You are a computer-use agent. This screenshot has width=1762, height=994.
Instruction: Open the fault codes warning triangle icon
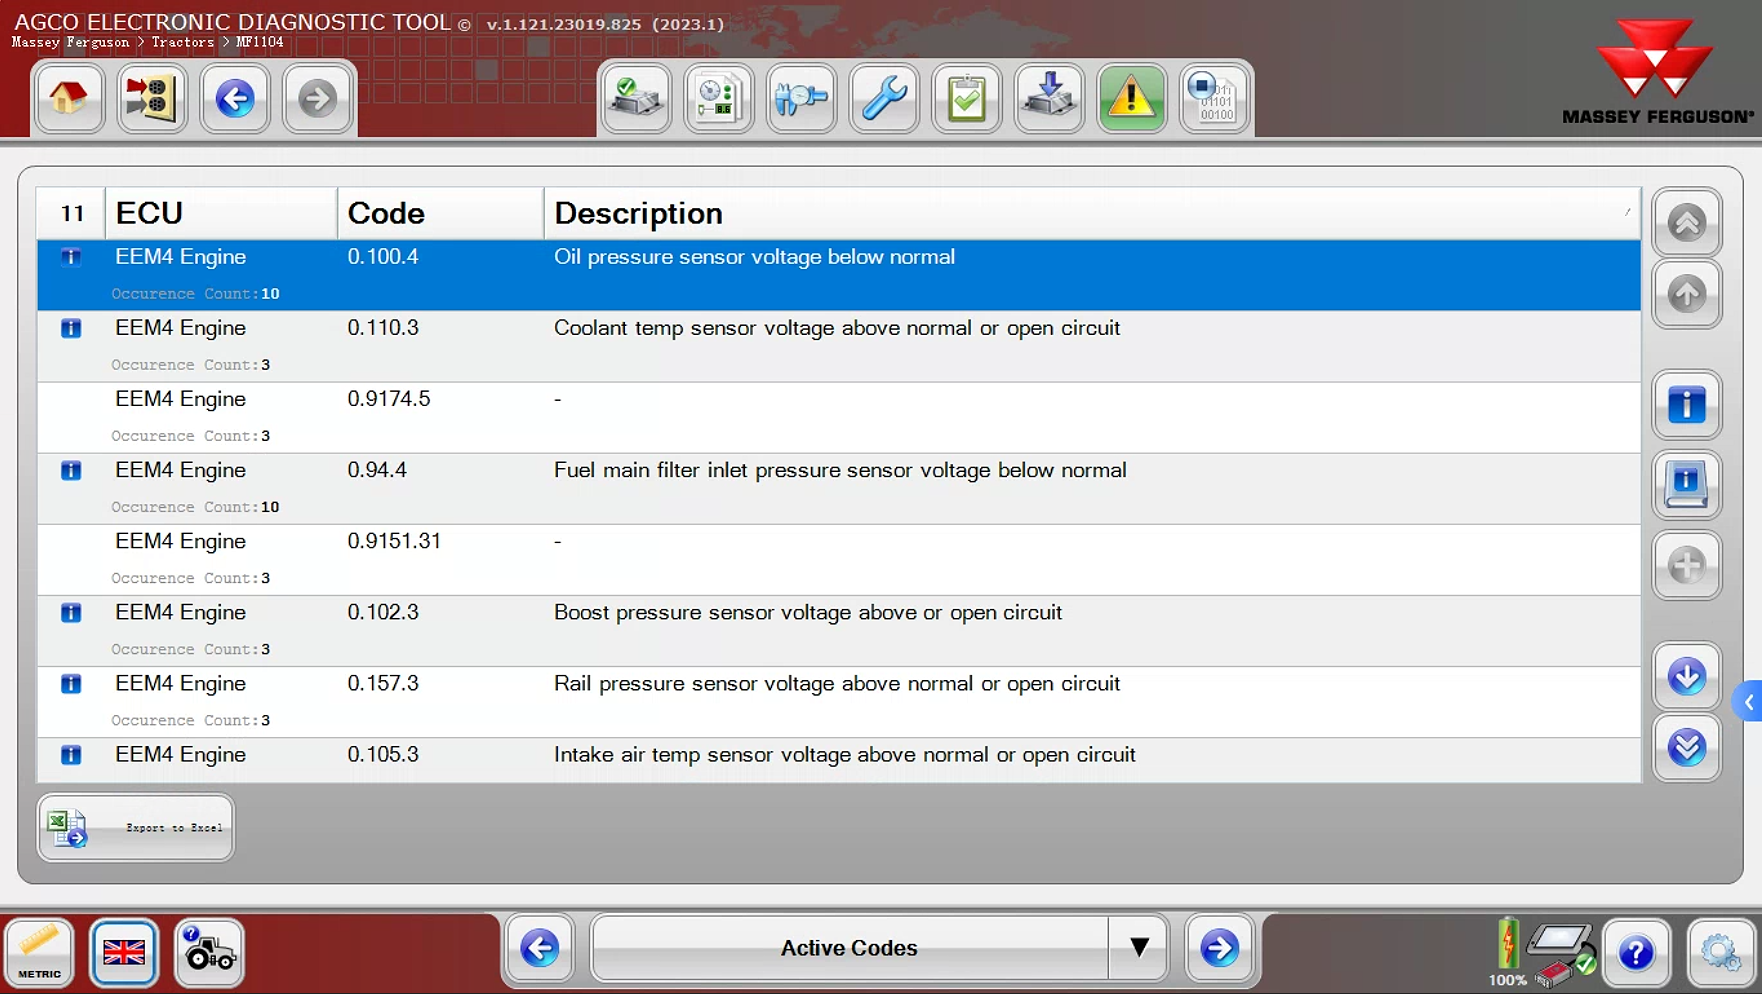(x=1131, y=98)
